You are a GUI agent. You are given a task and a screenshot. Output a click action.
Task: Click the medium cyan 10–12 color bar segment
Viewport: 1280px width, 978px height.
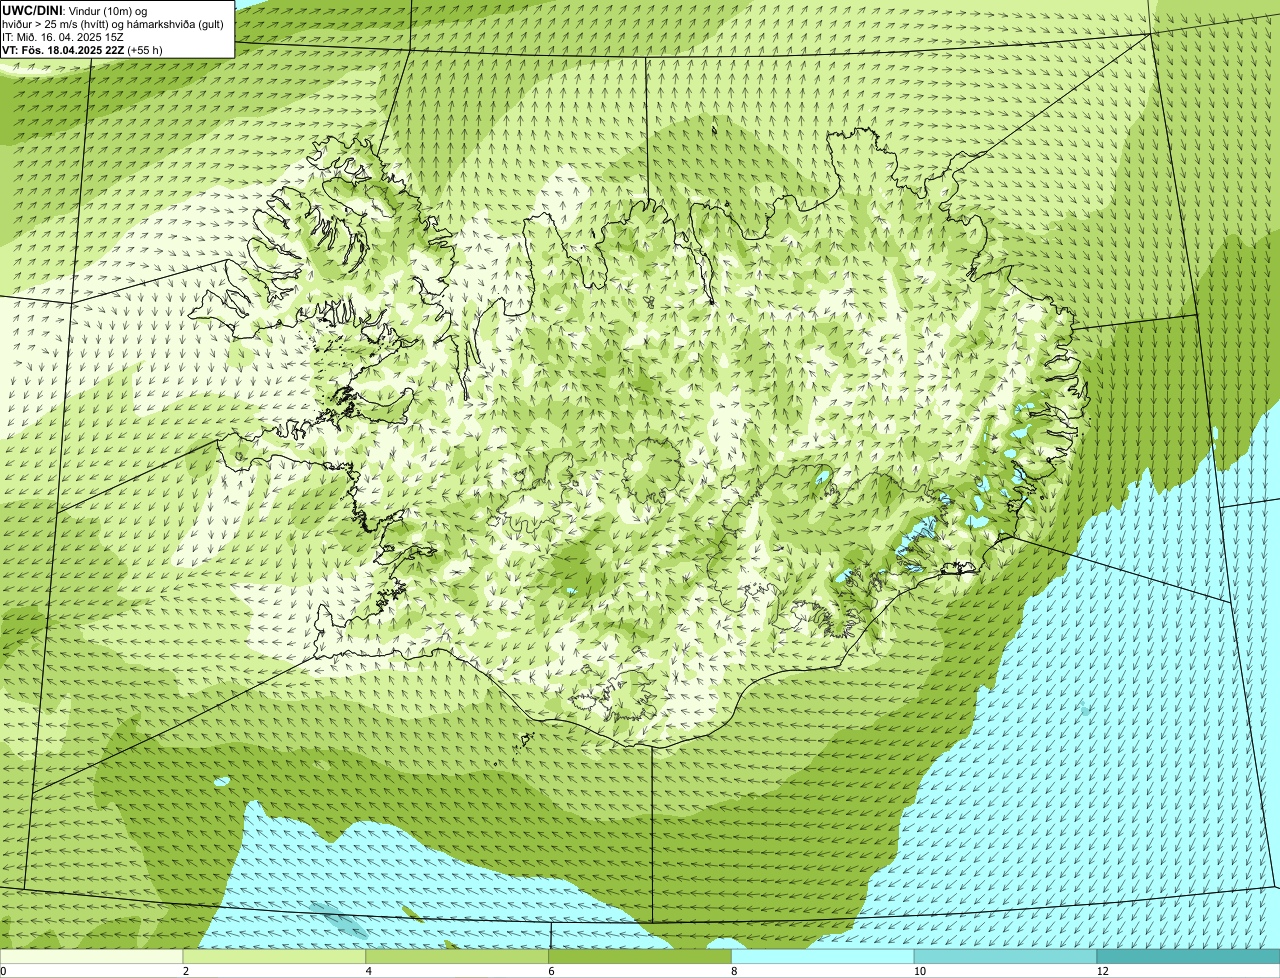(x=1006, y=957)
